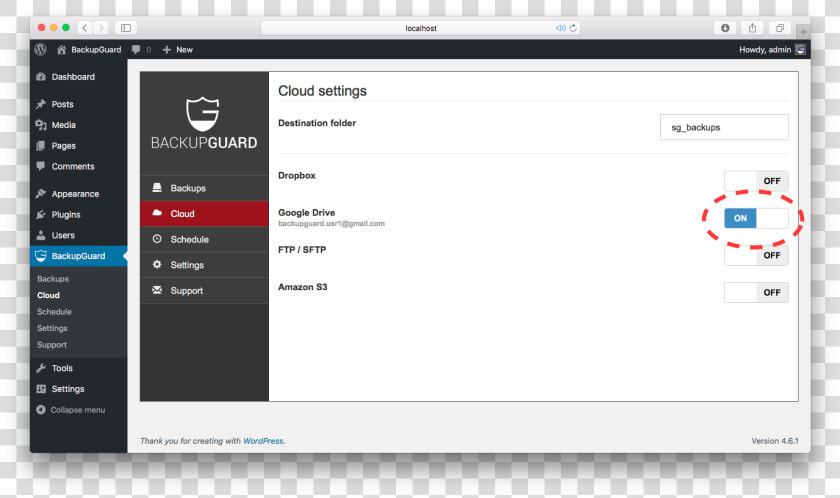
Task: Go back in Safari browser
Action: coord(84,28)
